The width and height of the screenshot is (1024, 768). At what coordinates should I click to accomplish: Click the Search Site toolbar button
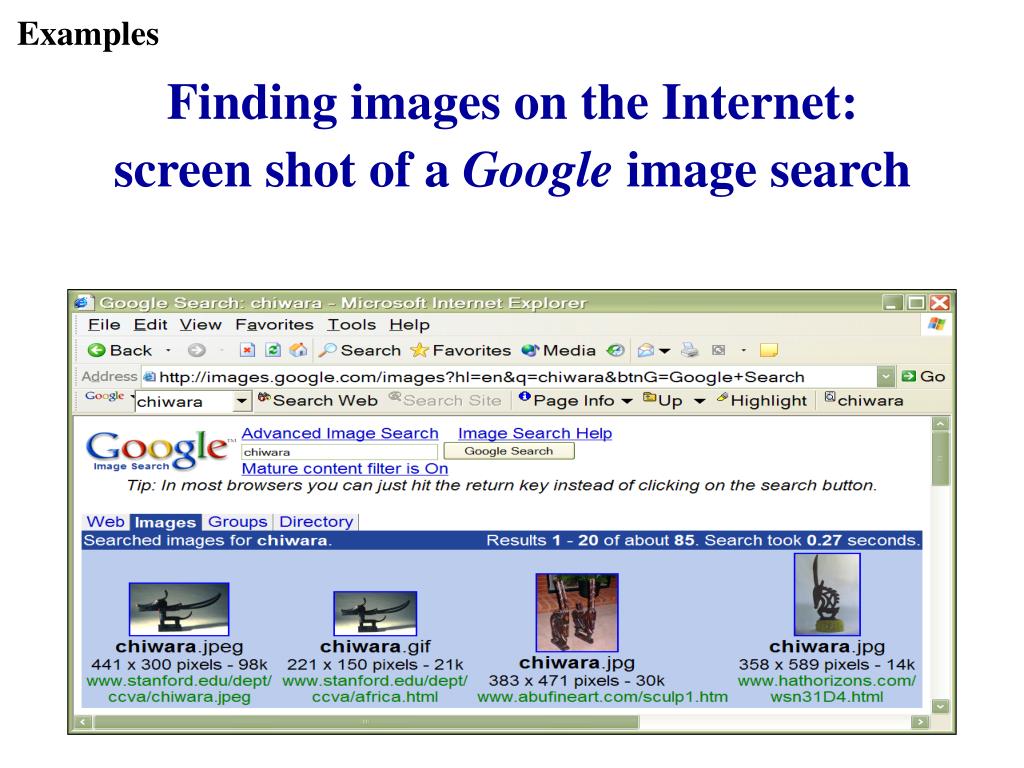click(x=445, y=400)
